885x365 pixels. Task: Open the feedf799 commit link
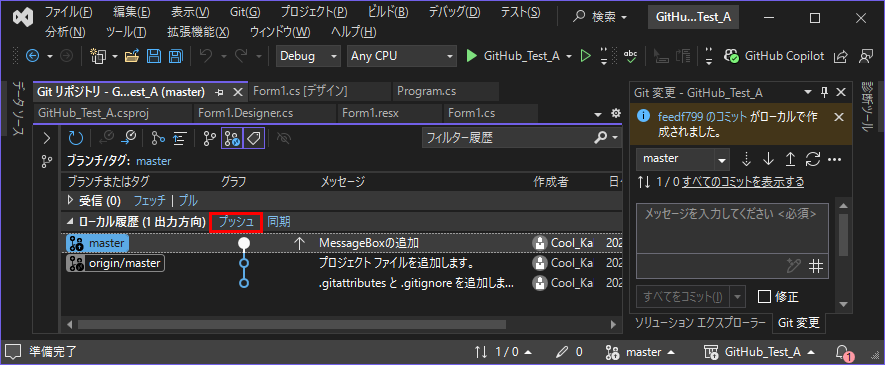(x=702, y=117)
